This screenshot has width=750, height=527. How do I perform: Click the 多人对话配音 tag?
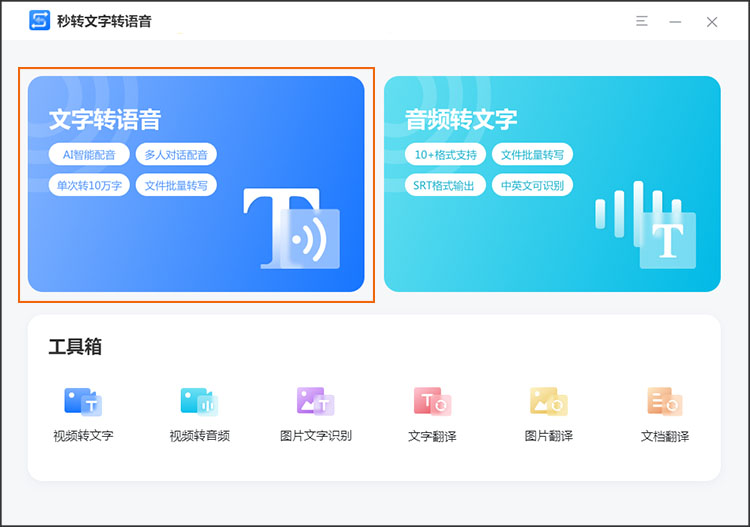tap(176, 154)
